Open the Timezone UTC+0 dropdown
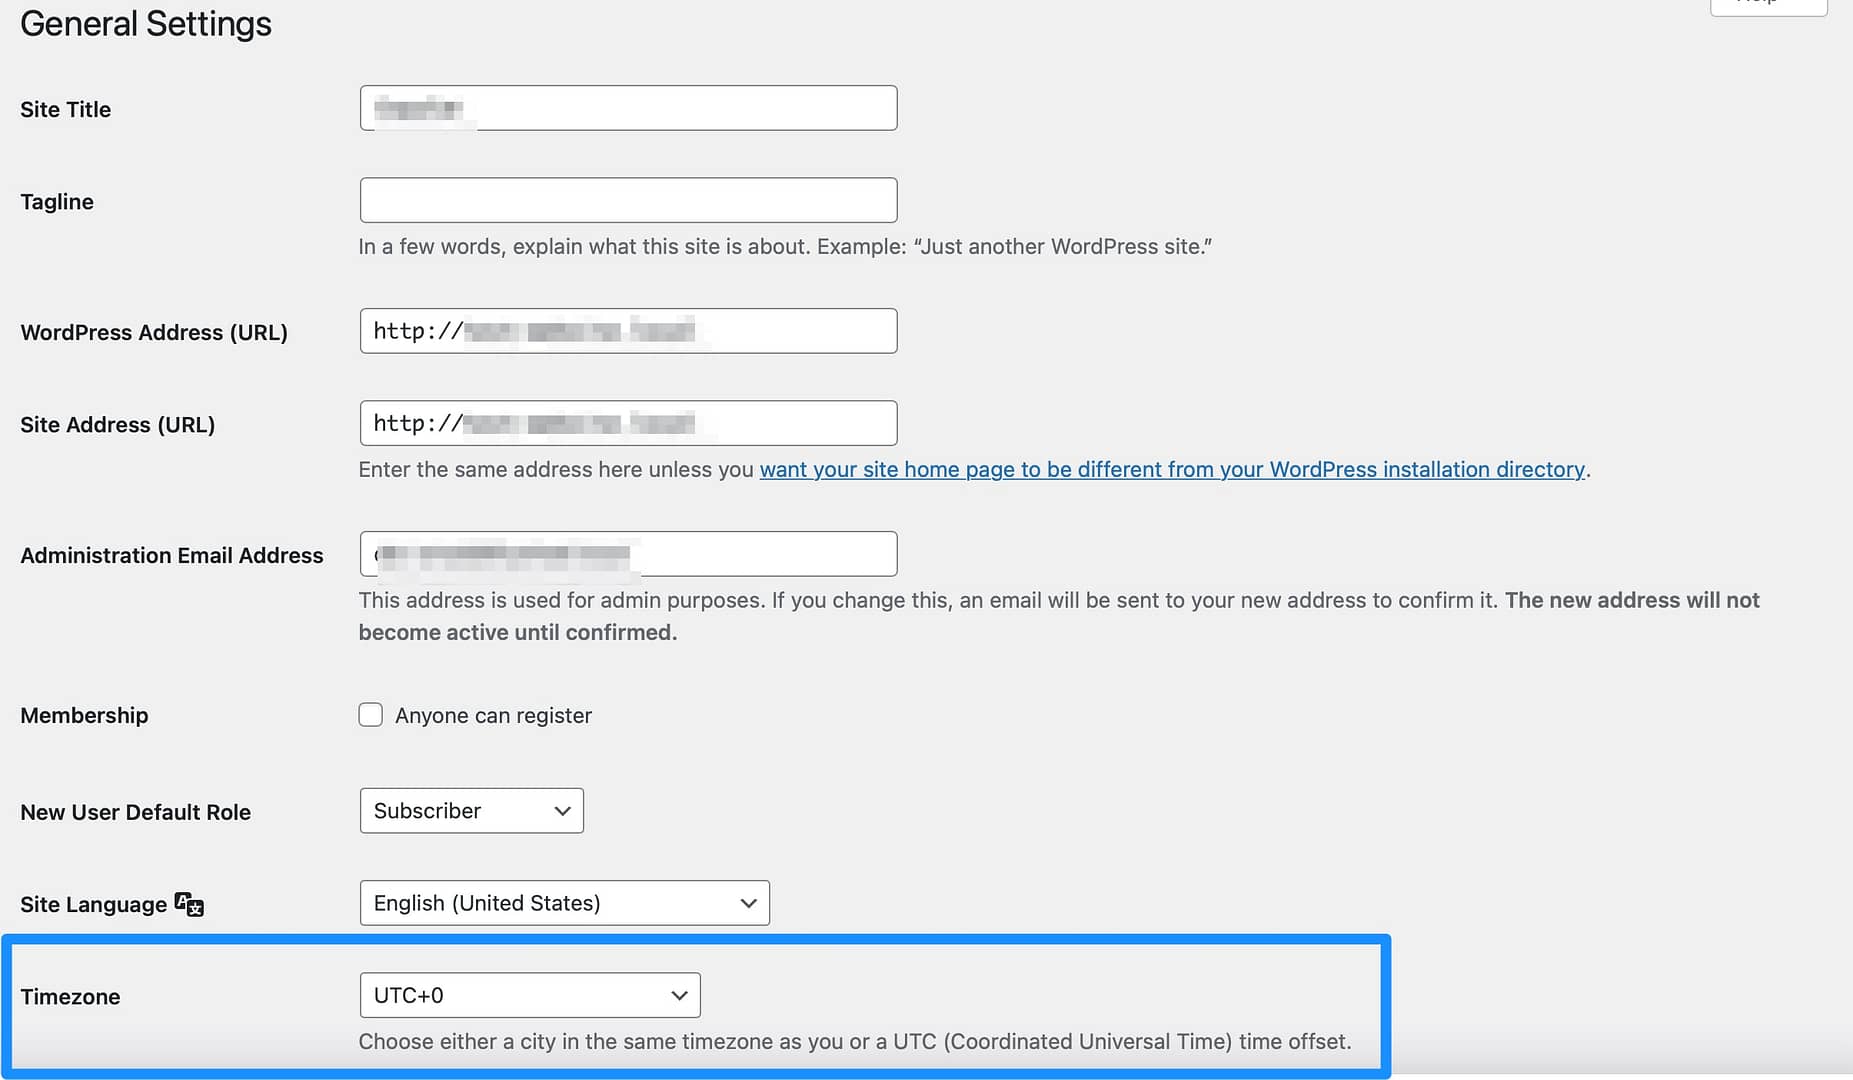 pos(530,995)
